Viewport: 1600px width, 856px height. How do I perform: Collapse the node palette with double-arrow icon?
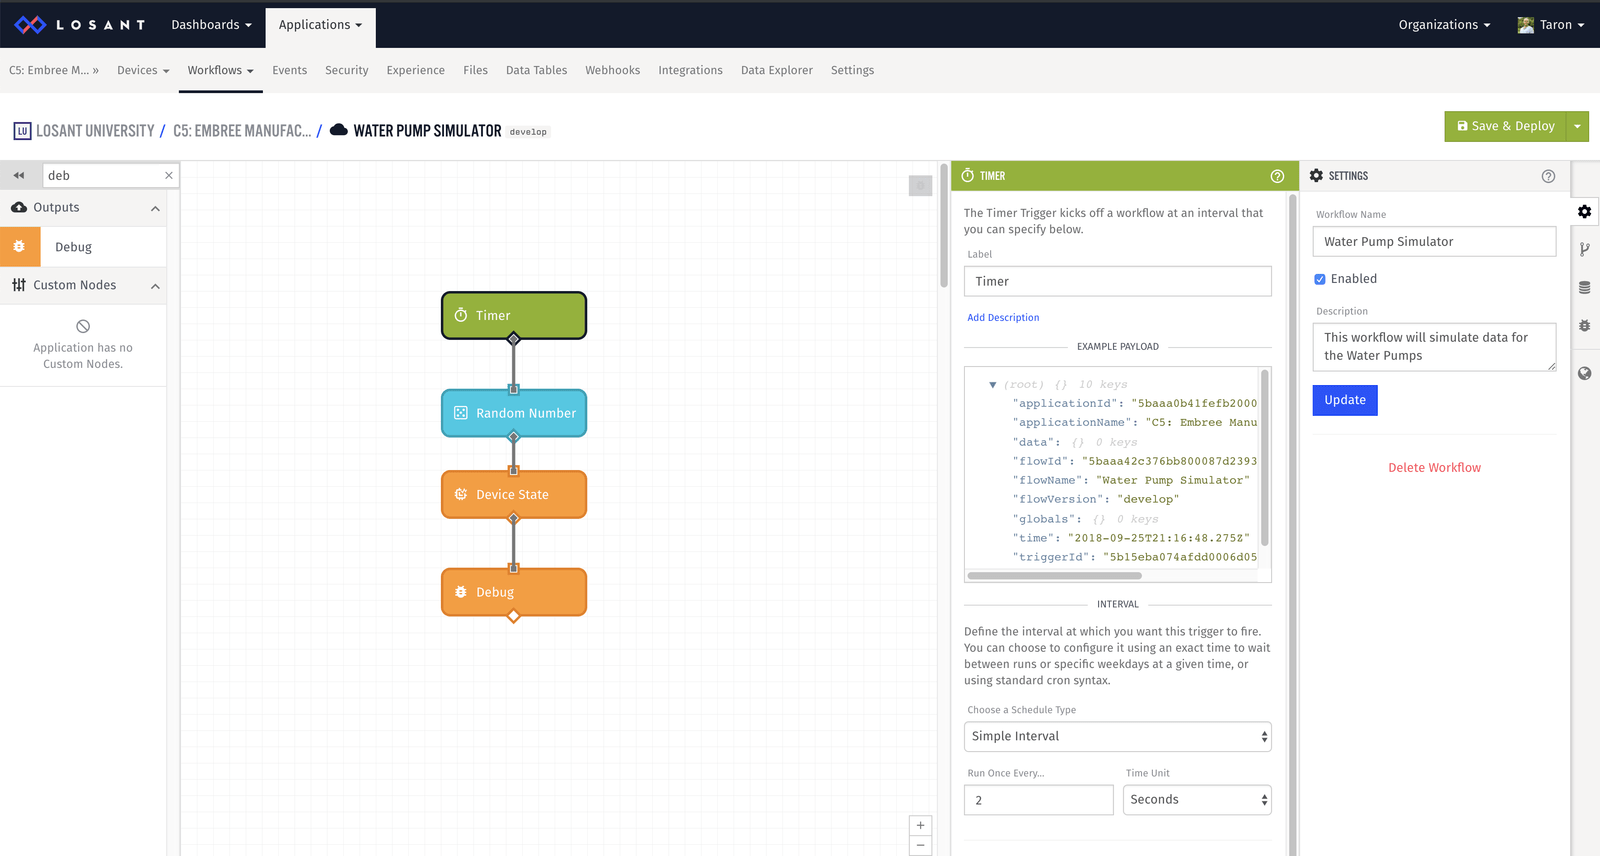(x=18, y=175)
